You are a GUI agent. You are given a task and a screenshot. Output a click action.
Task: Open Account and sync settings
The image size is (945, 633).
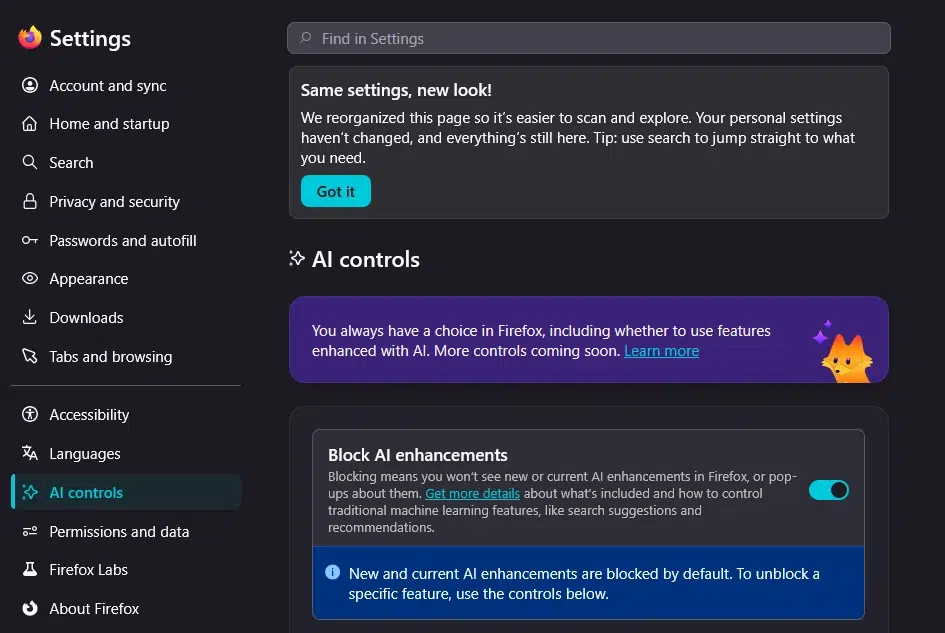[126, 86]
